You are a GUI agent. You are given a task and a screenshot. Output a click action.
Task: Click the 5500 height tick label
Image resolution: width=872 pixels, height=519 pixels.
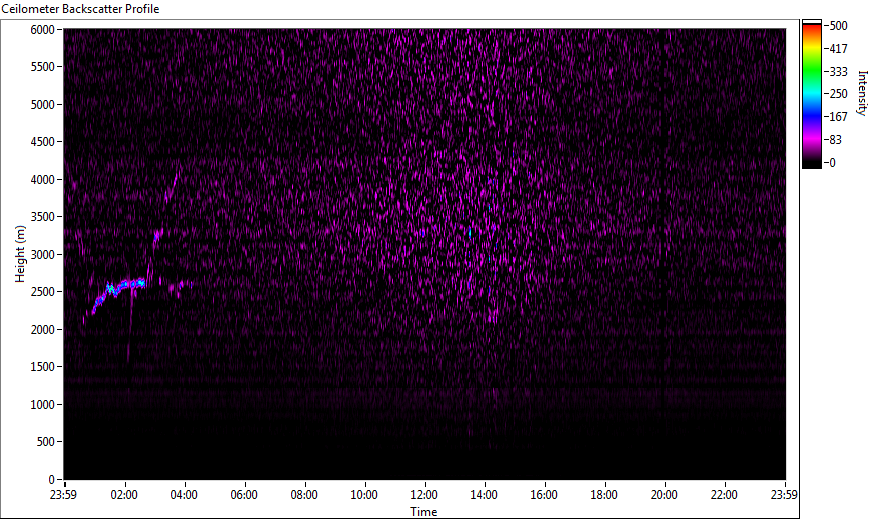pyautogui.click(x=42, y=67)
